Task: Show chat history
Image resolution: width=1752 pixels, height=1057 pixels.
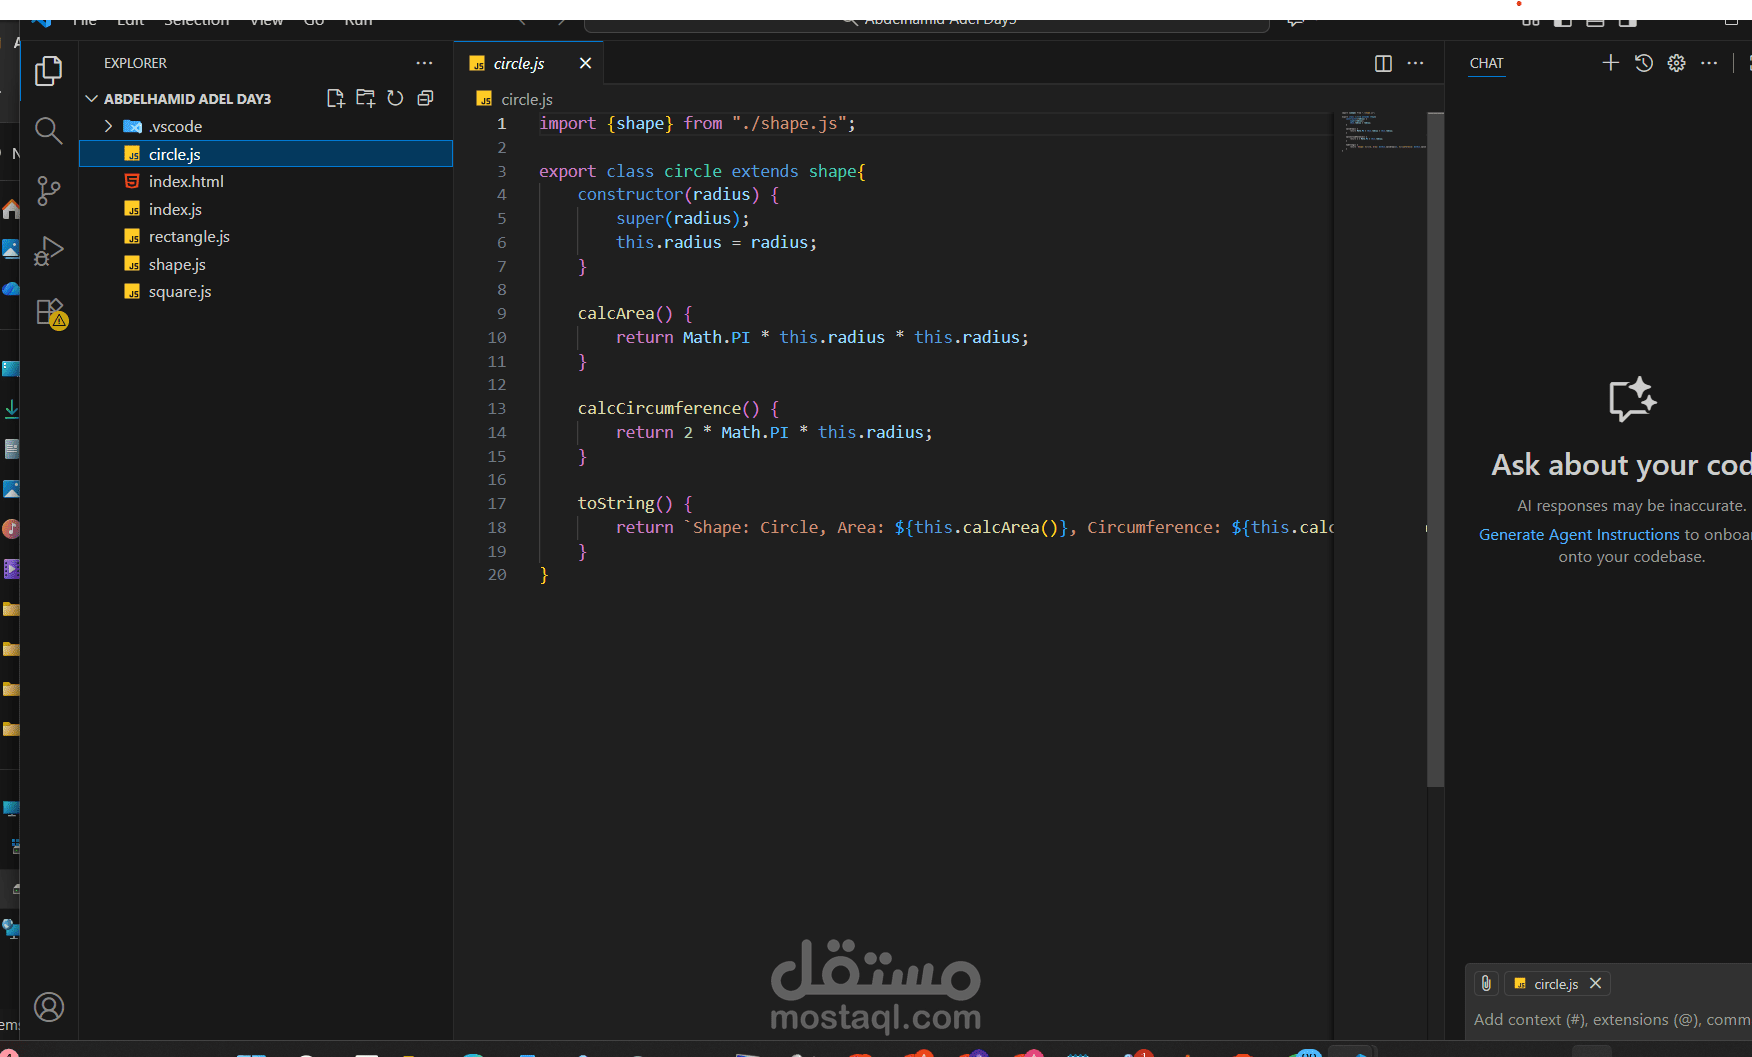Action: pos(1644,63)
